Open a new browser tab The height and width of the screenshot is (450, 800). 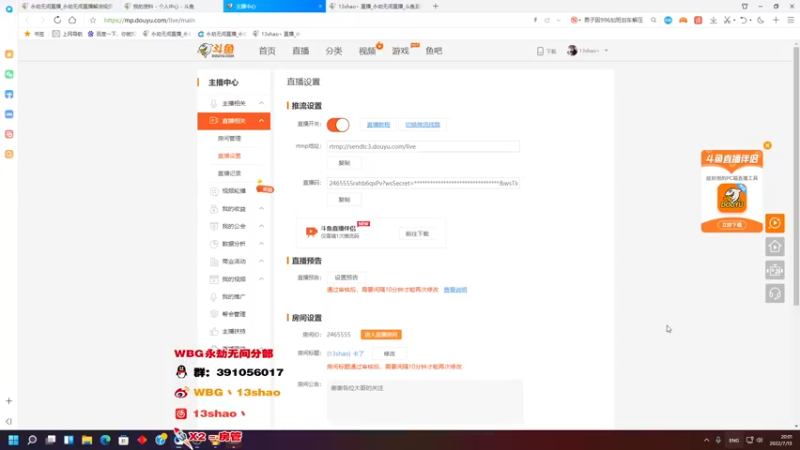tap(435, 6)
